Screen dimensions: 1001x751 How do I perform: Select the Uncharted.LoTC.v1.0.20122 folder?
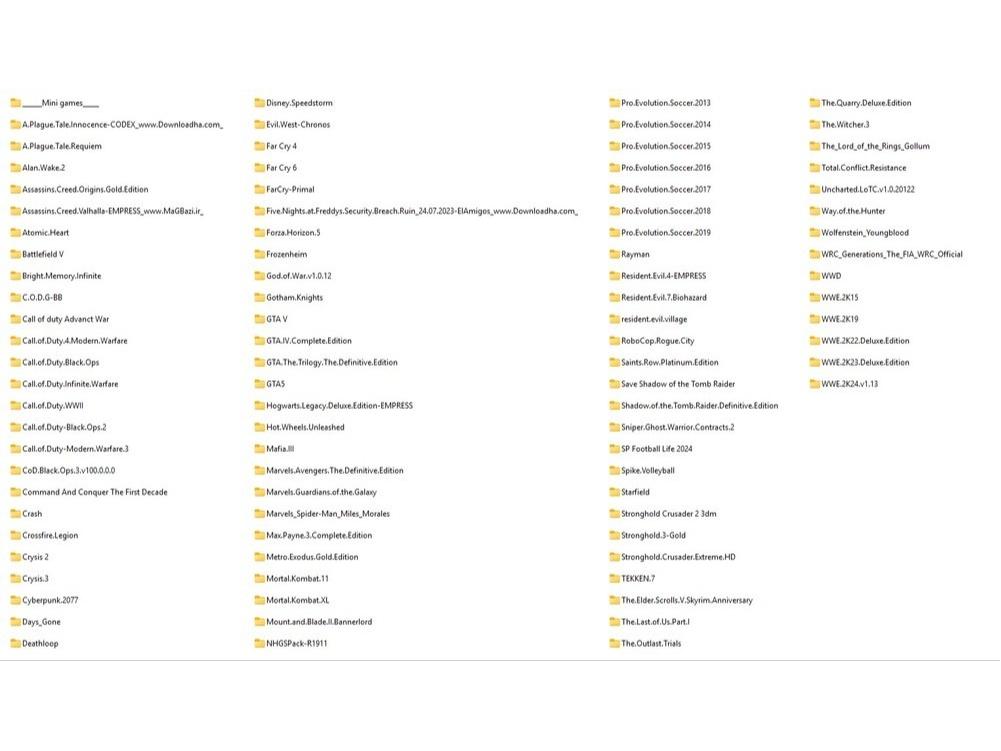click(867, 190)
